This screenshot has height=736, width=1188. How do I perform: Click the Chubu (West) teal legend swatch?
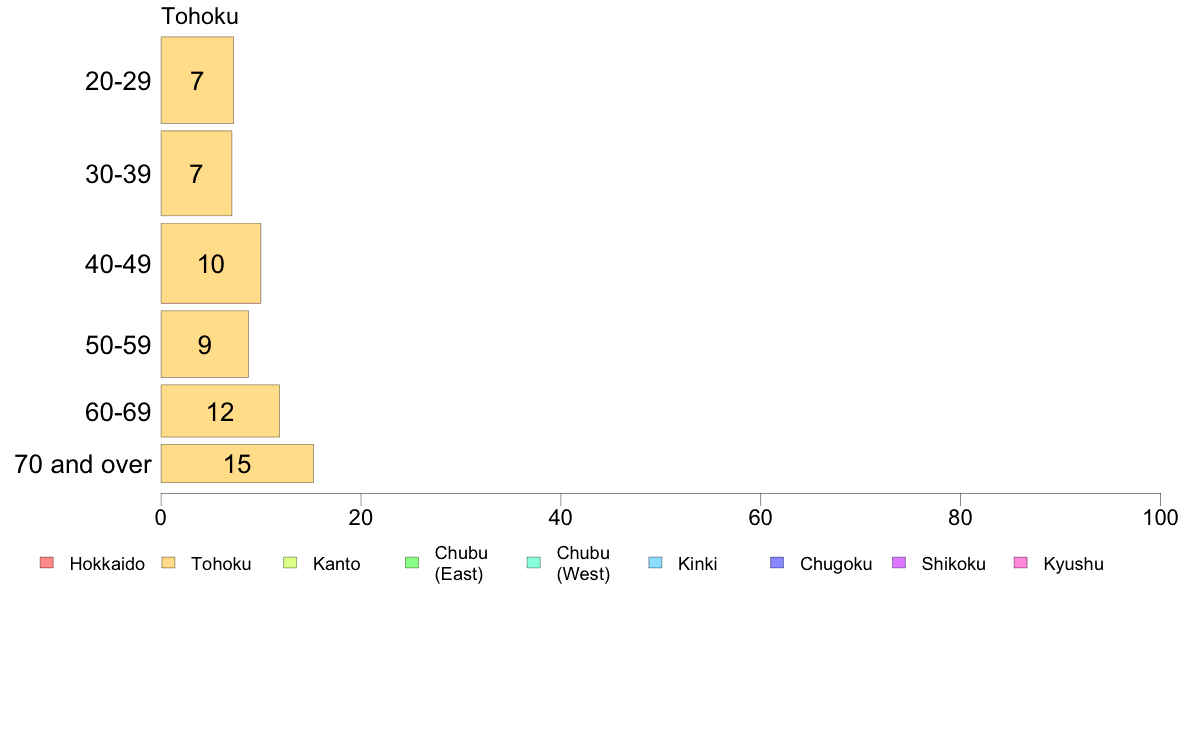tap(533, 562)
